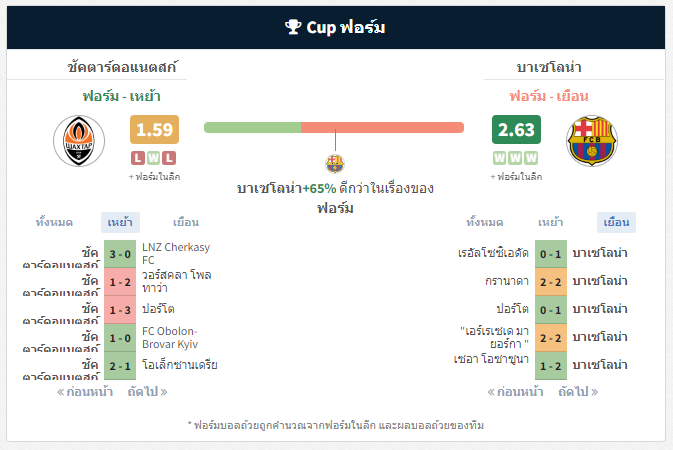Screen dimensions: 673x450
Task: Switch to เหย้า tab under Barcelona
Action: [x=551, y=222]
